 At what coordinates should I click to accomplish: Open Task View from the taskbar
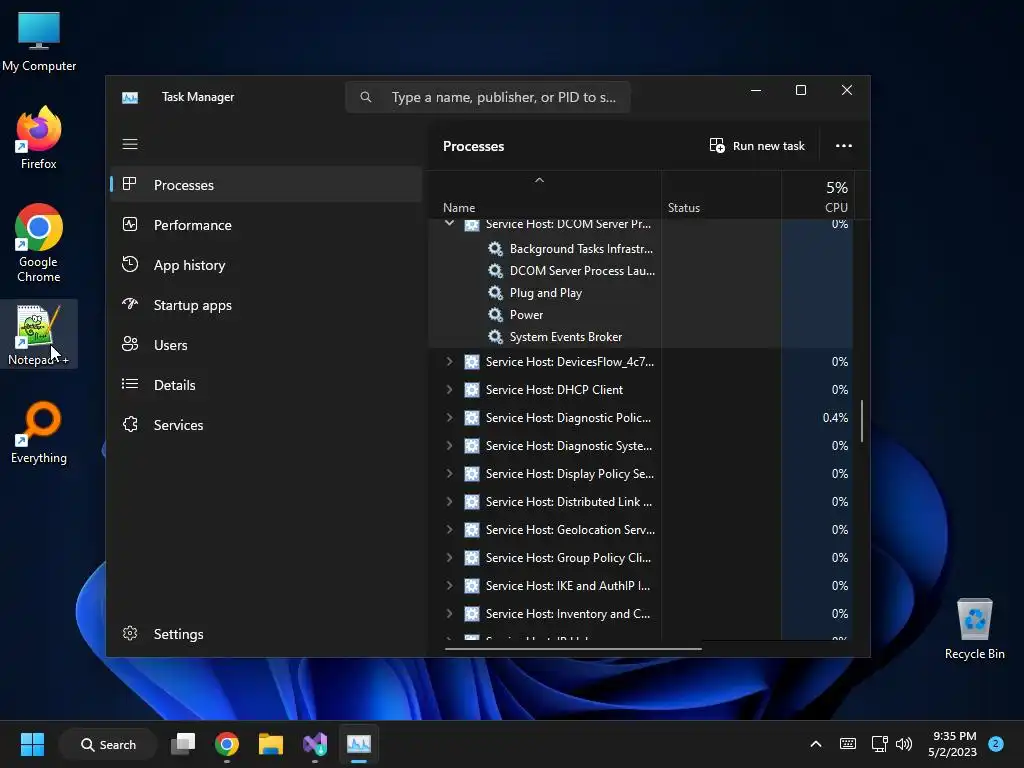(x=183, y=744)
